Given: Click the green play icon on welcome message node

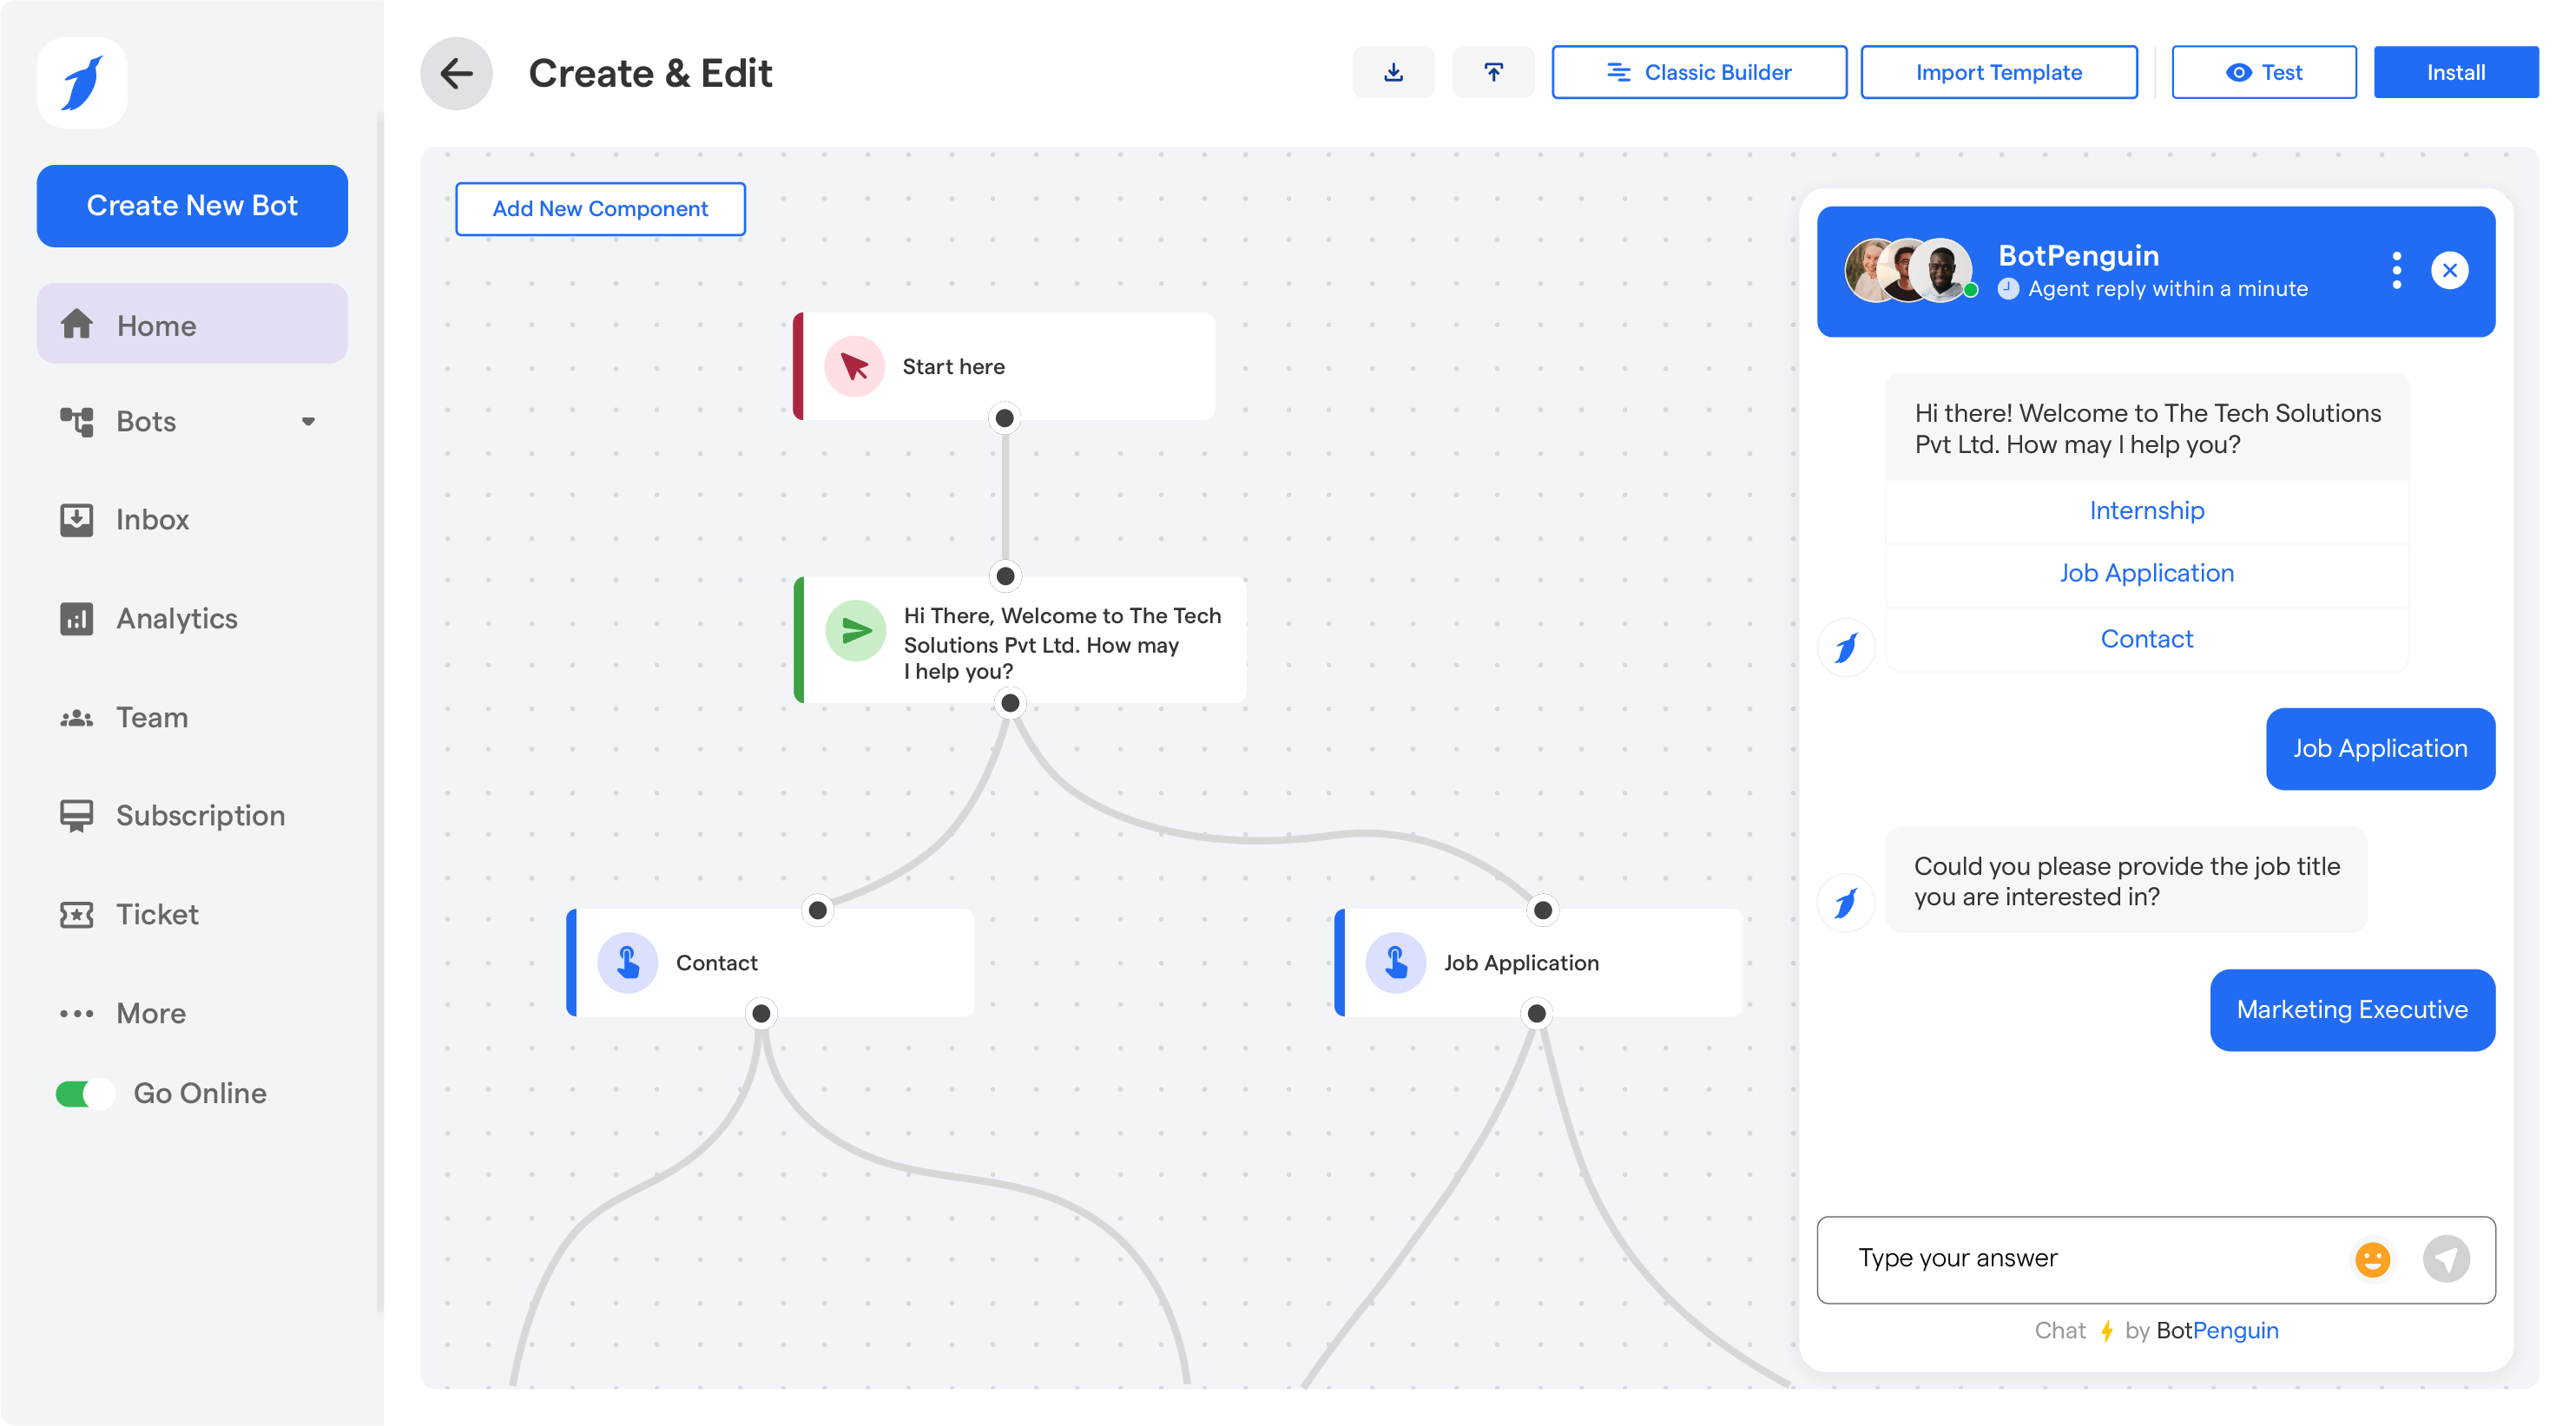Looking at the screenshot, I should coord(855,630).
